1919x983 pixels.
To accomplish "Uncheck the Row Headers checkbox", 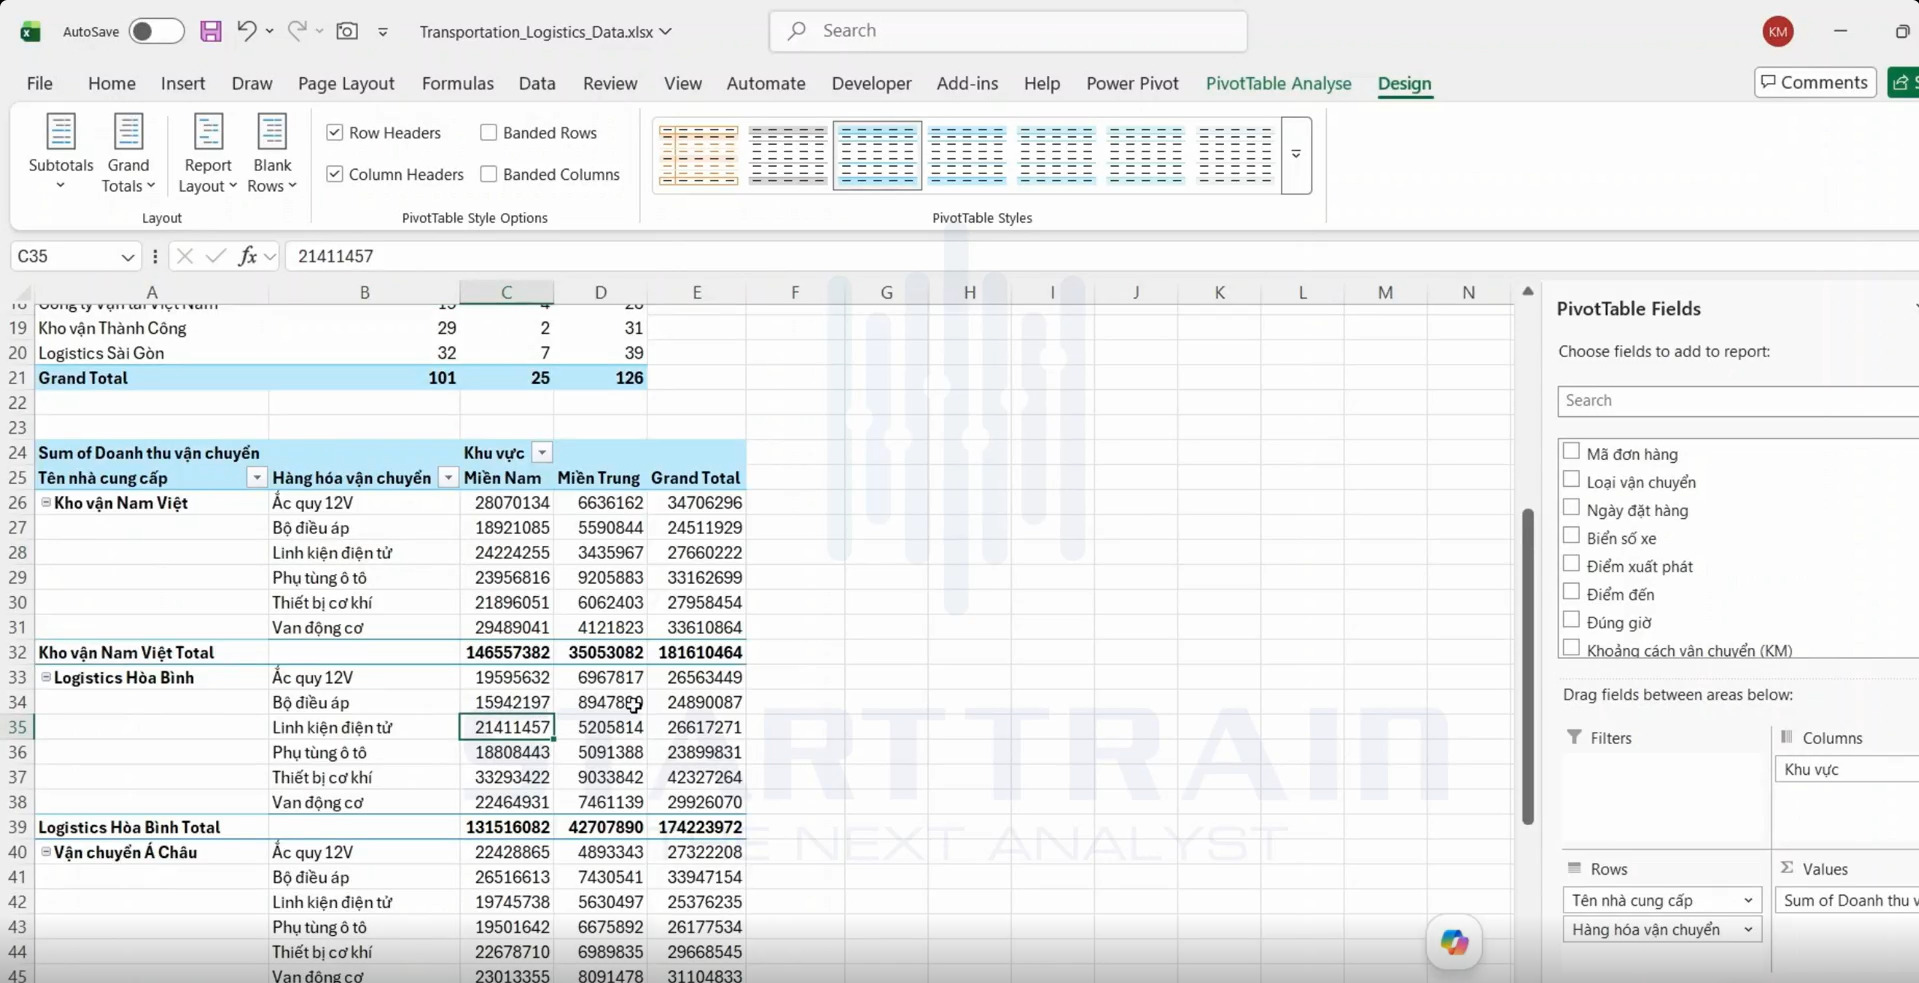I will pos(335,132).
